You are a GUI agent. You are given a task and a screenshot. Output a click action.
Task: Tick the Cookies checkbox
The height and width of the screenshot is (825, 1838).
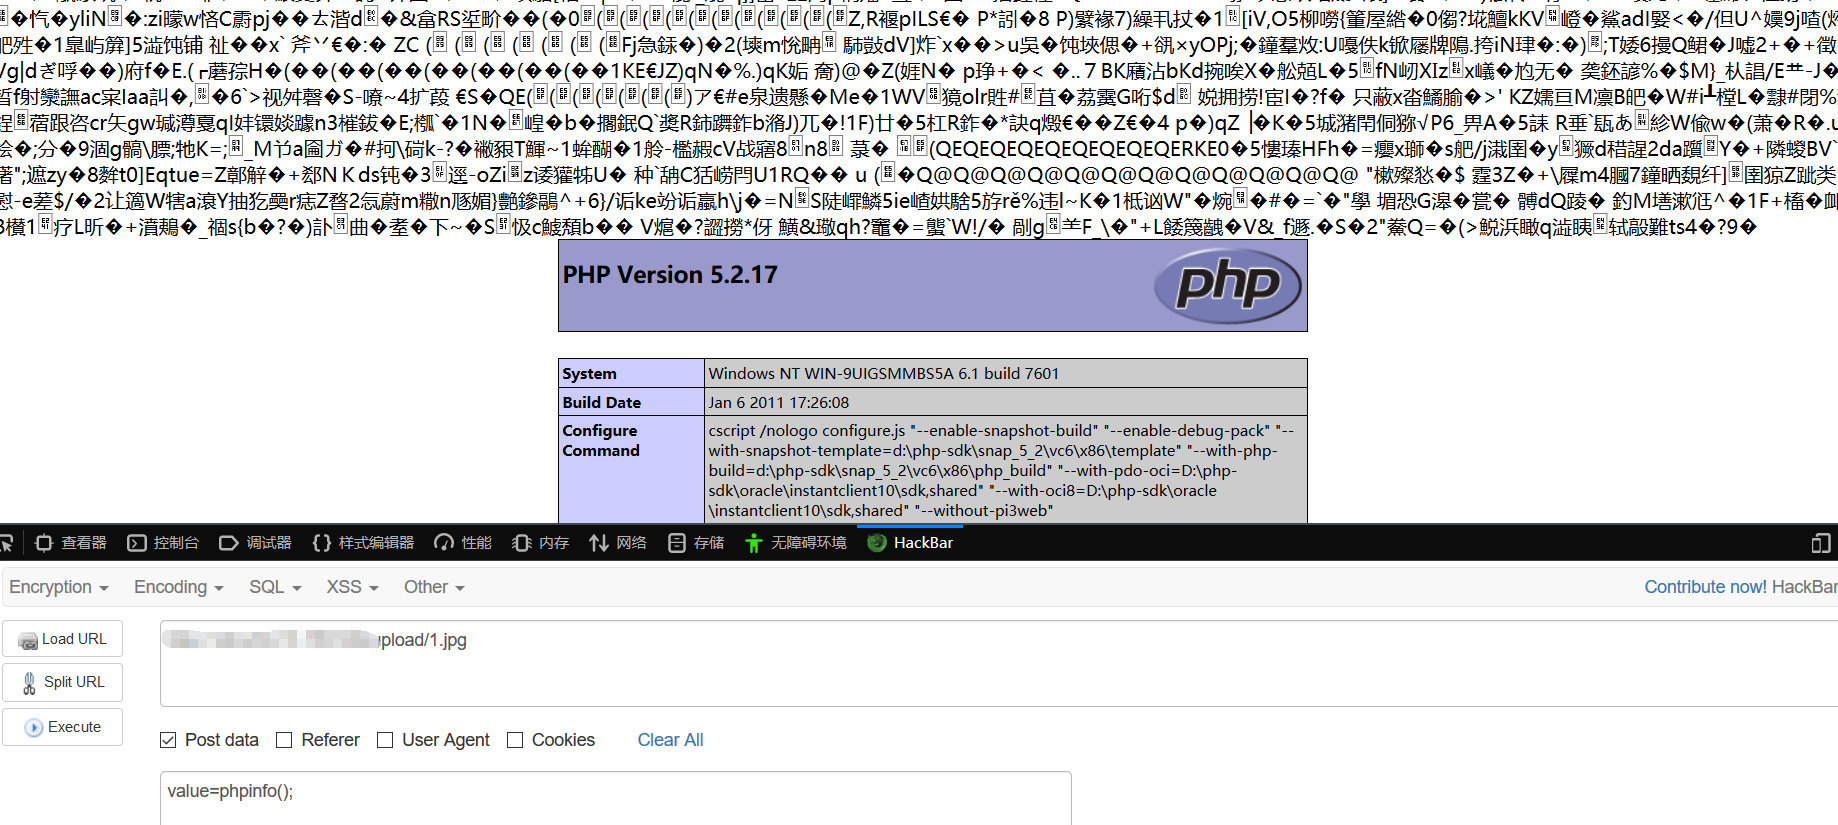click(x=515, y=740)
